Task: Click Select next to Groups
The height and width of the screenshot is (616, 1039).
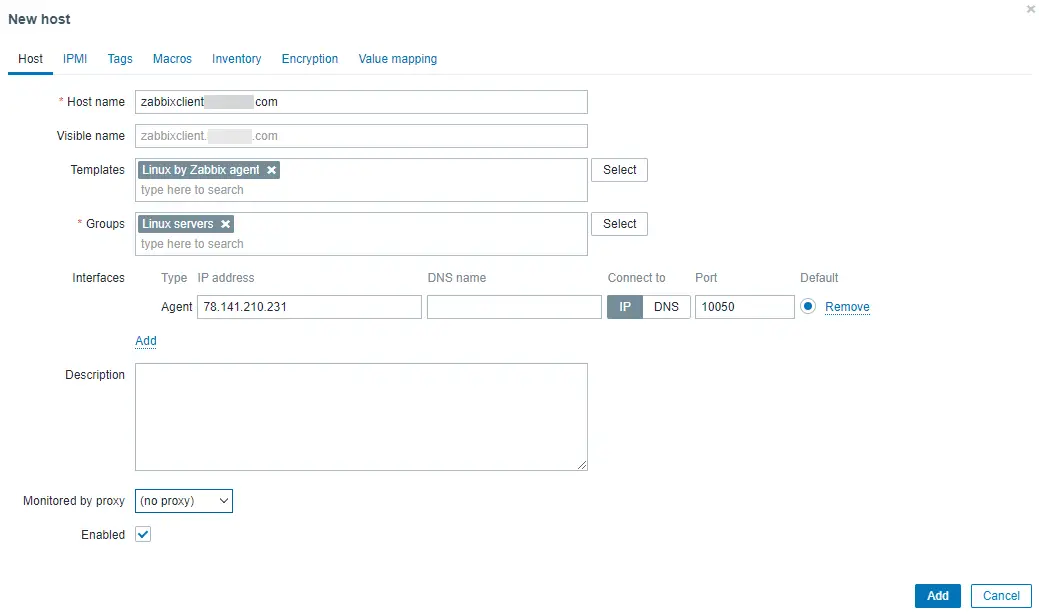Action: pyautogui.click(x=619, y=223)
